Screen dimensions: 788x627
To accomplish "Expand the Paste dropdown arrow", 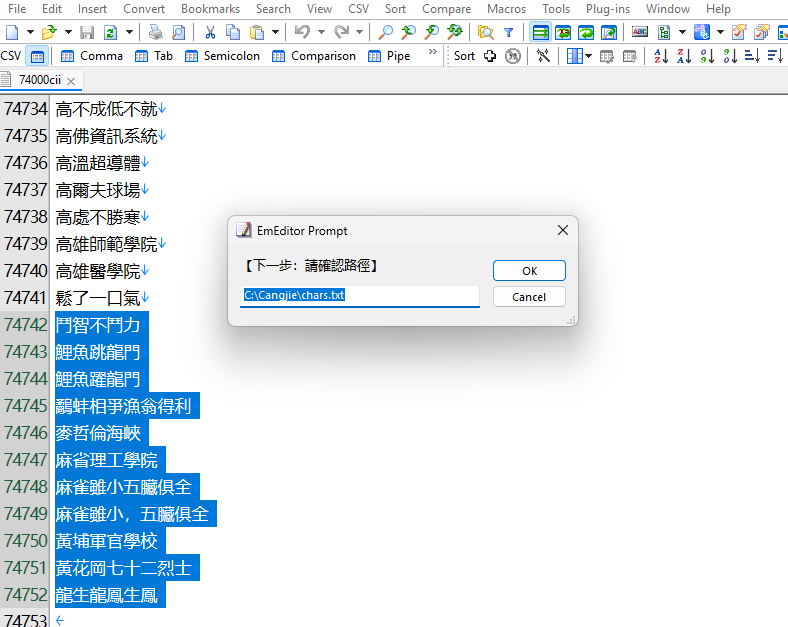I will (x=275, y=33).
